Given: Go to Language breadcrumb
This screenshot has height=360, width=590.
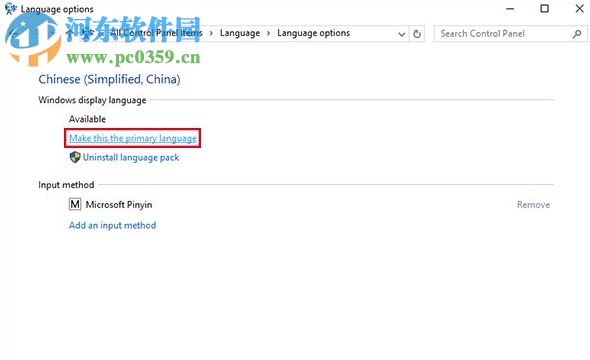Looking at the screenshot, I should coord(240,33).
